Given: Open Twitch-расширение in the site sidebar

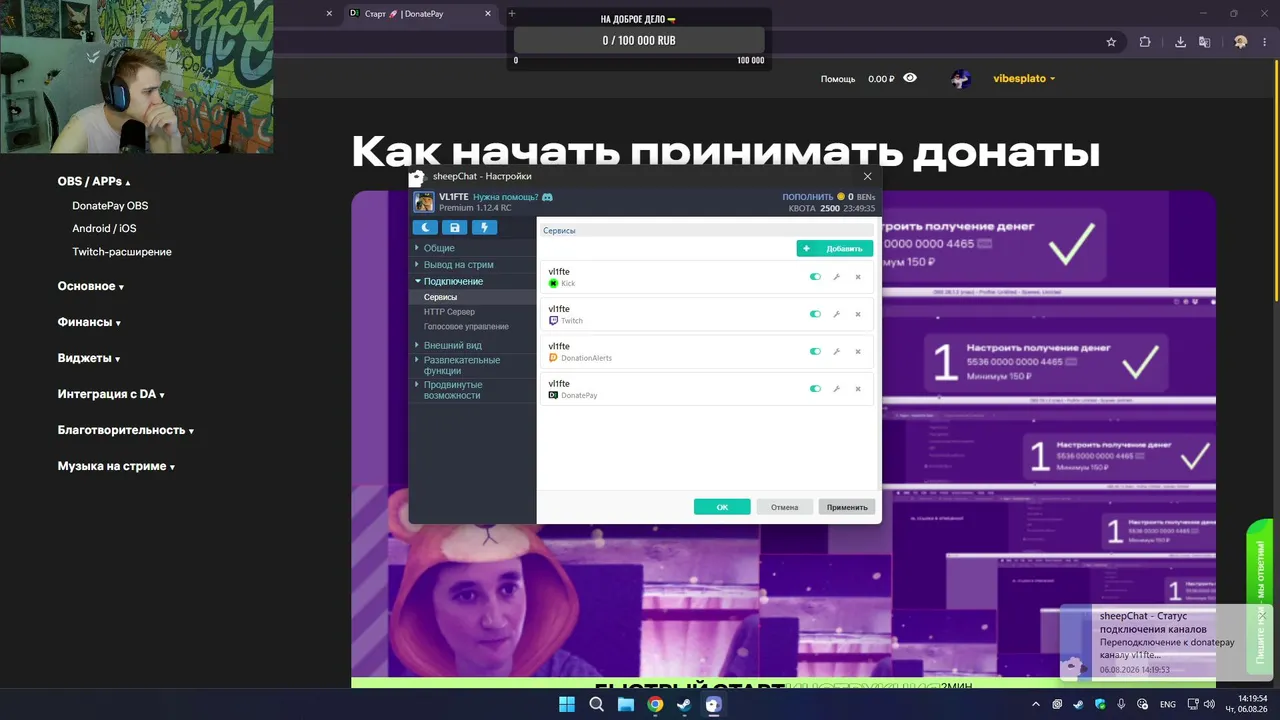Looking at the screenshot, I should coord(122,252).
